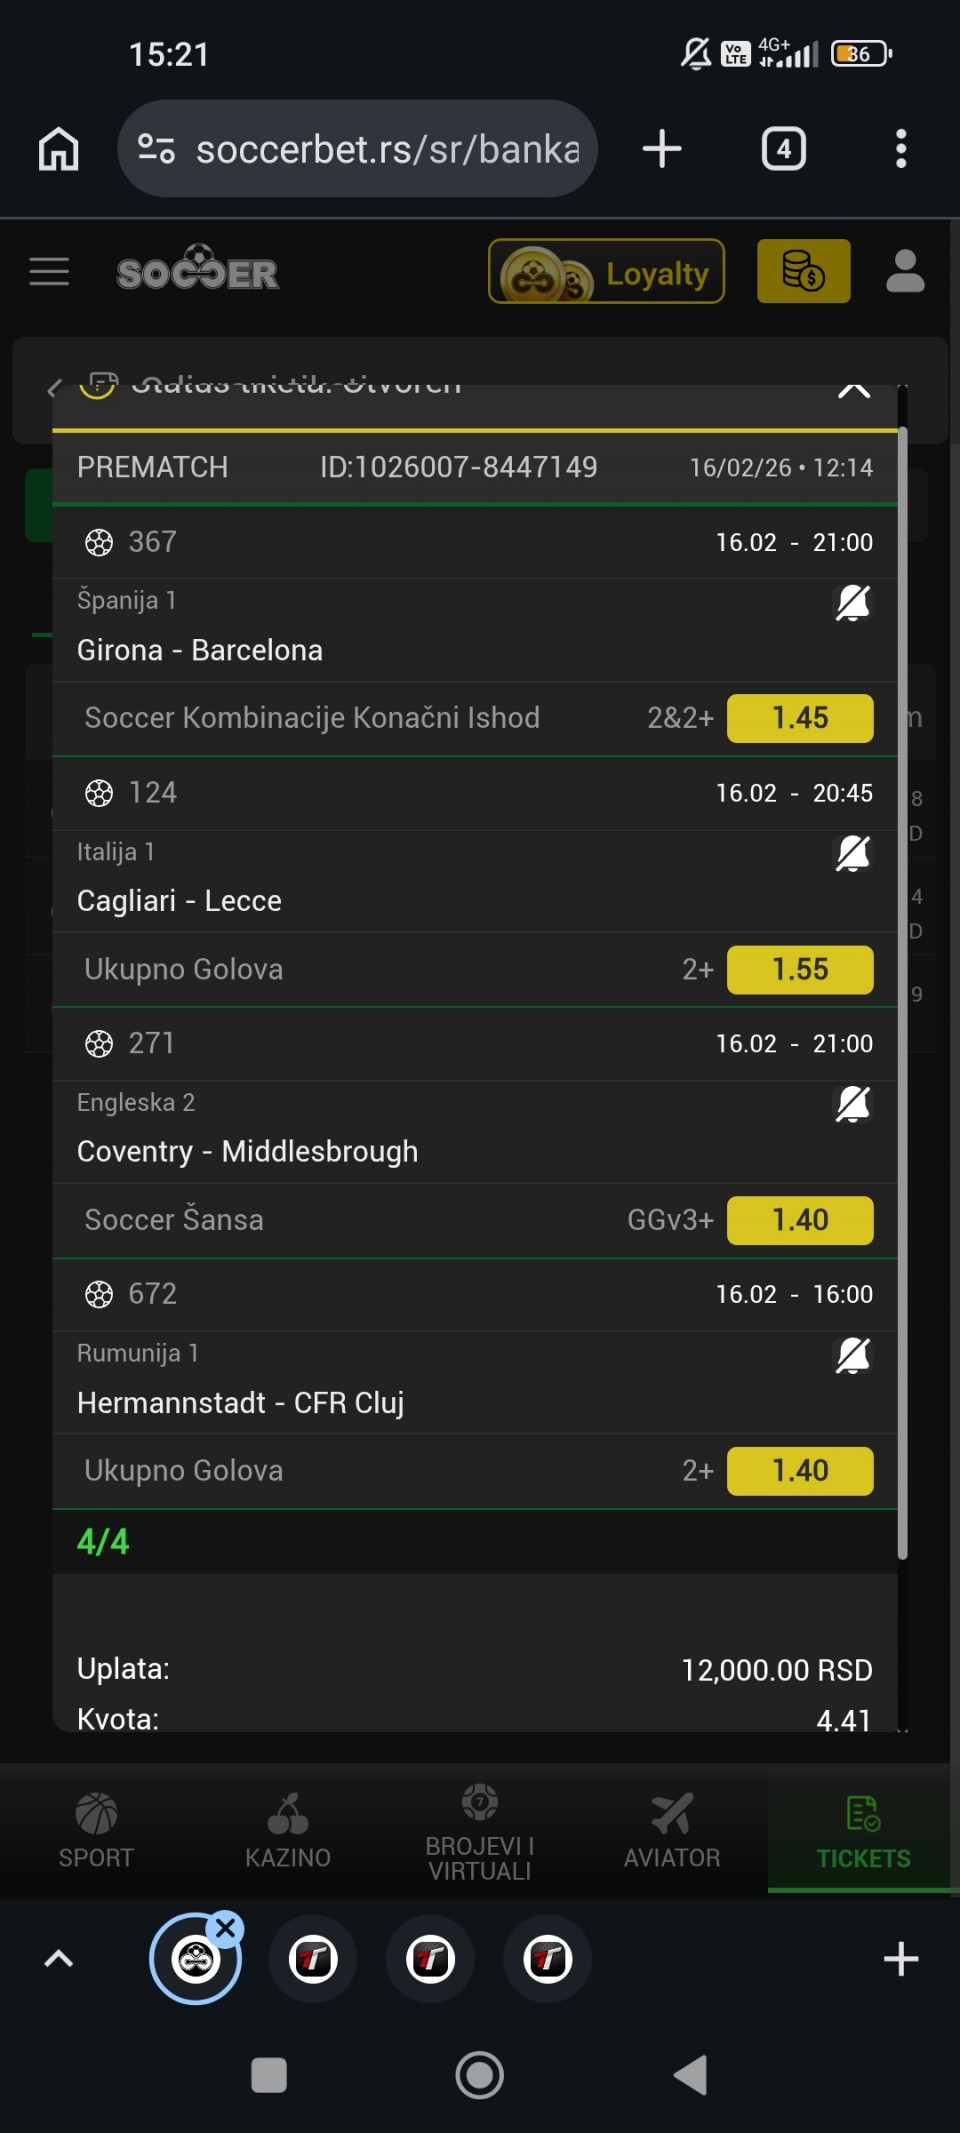Toggle notification bell for Girona - Barcelona
The height and width of the screenshot is (2133, 960).
point(852,603)
